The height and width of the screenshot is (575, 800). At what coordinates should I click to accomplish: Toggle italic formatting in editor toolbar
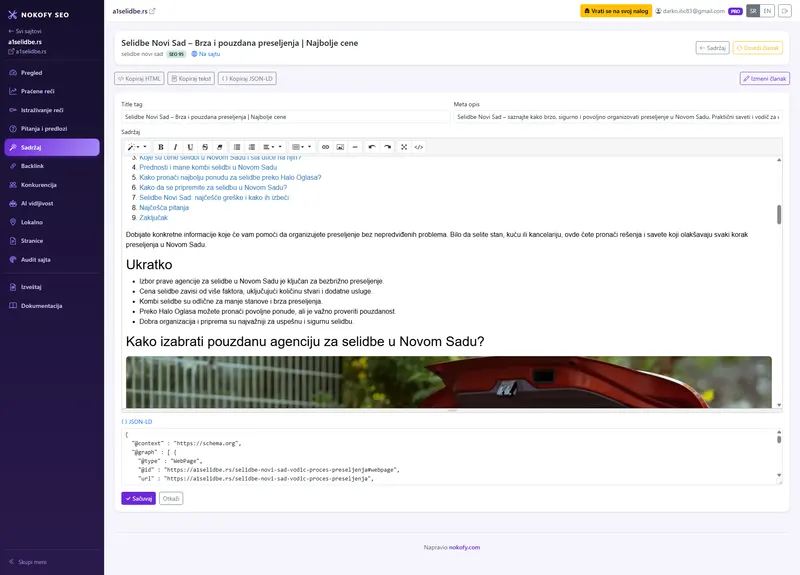(x=176, y=147)
